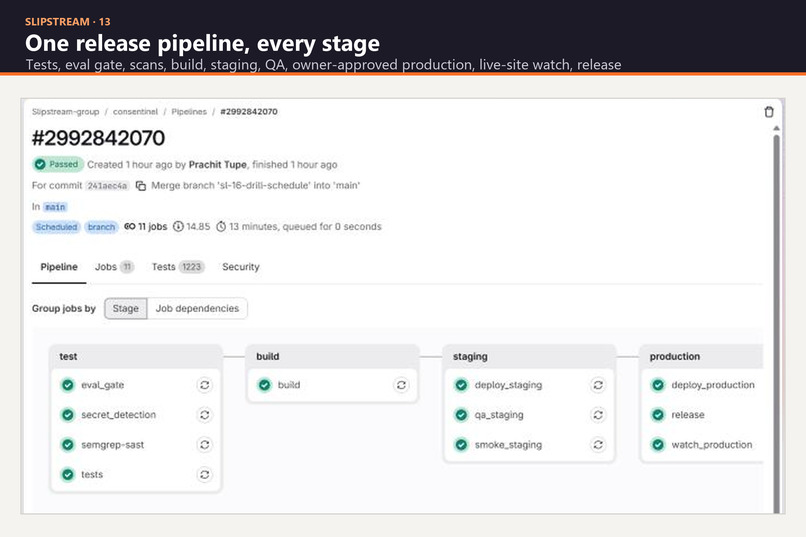This screenshot has width=806, height=537.
Task: Open the deploy_staging job
Action: [x=508, y=385]
